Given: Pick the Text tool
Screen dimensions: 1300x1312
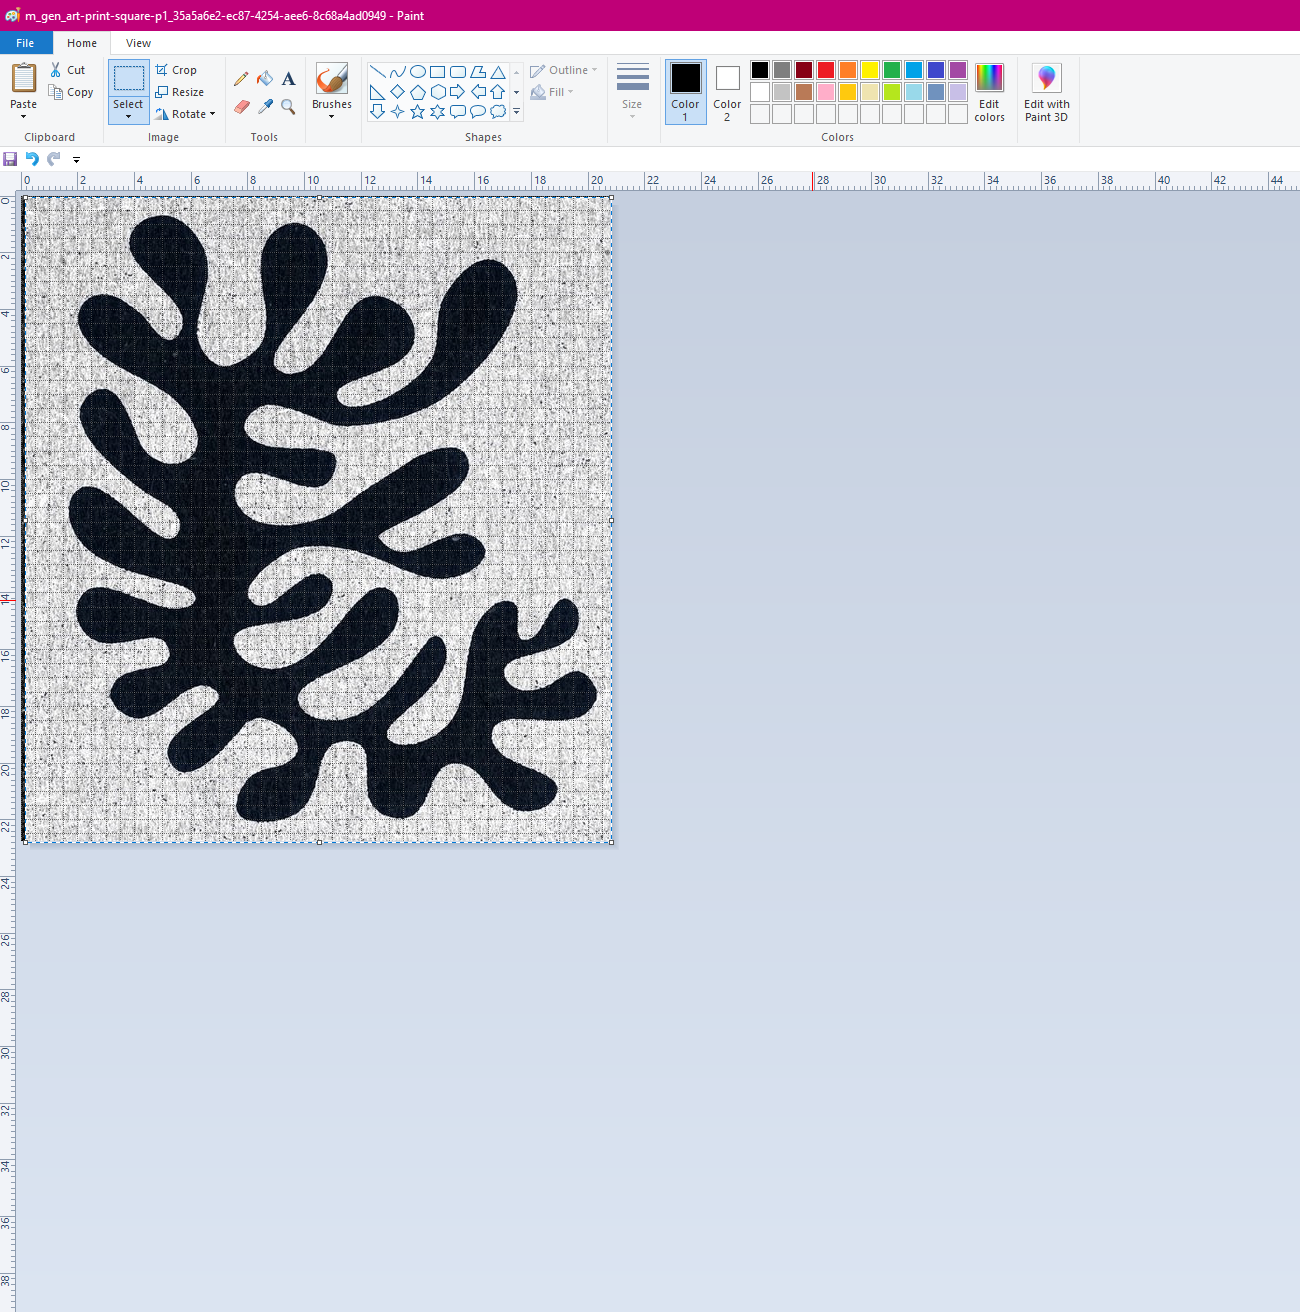Looking at the screenshot, I should [288, 79].
